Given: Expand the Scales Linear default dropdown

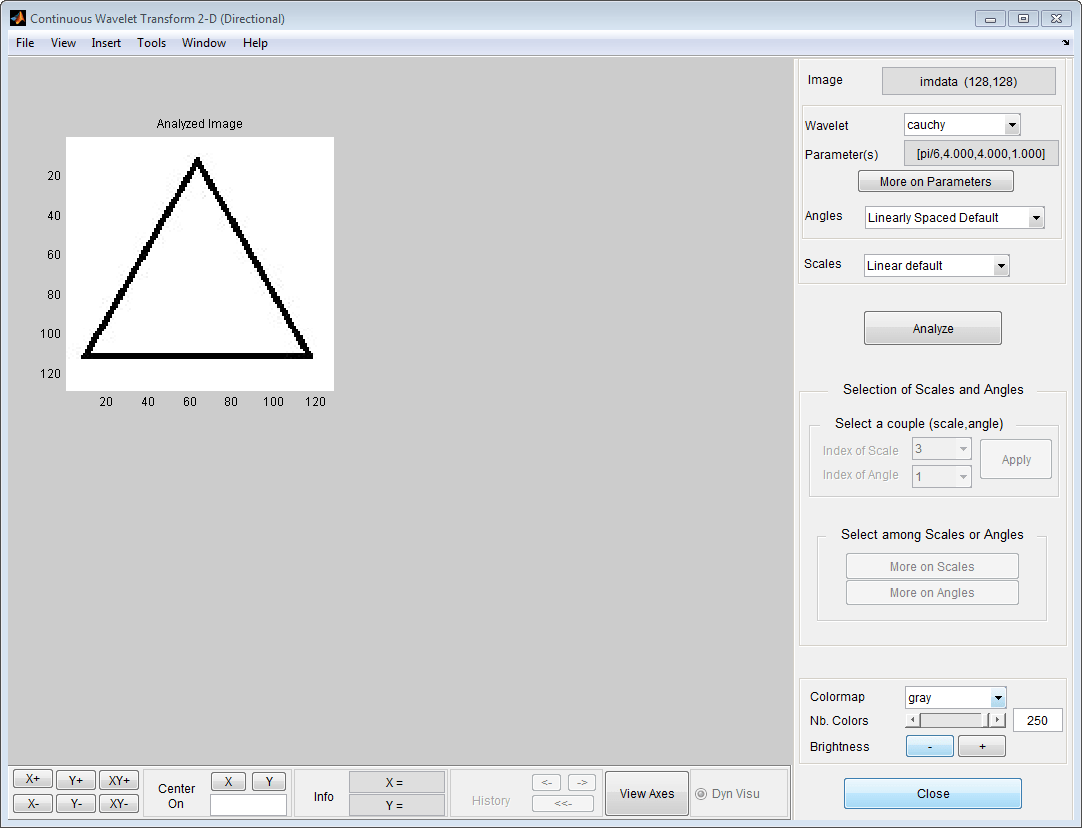Looking at the screenshot, I should click(x=936, y=266).
